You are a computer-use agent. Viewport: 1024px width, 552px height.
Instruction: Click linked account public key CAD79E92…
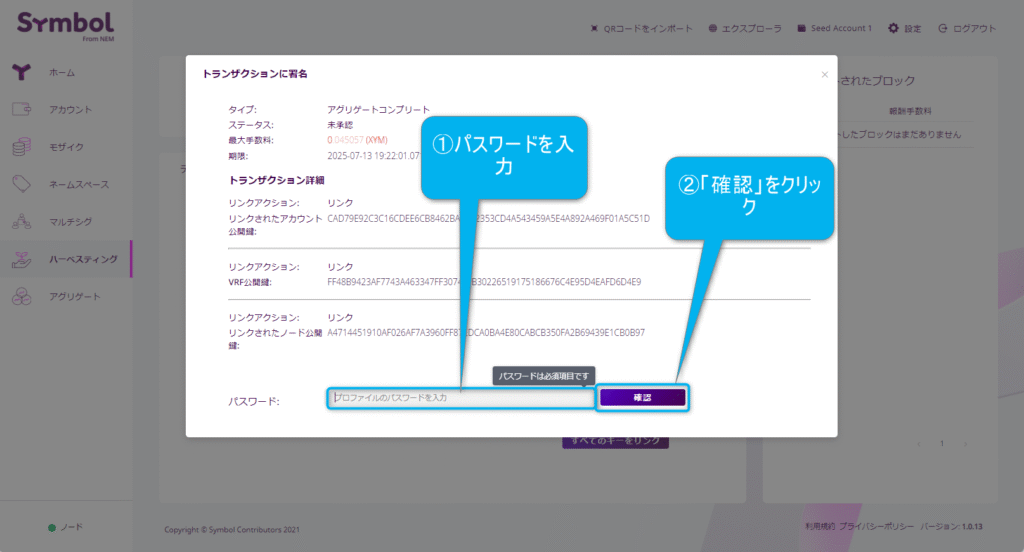pyautogui.click(x=488, y=218)
